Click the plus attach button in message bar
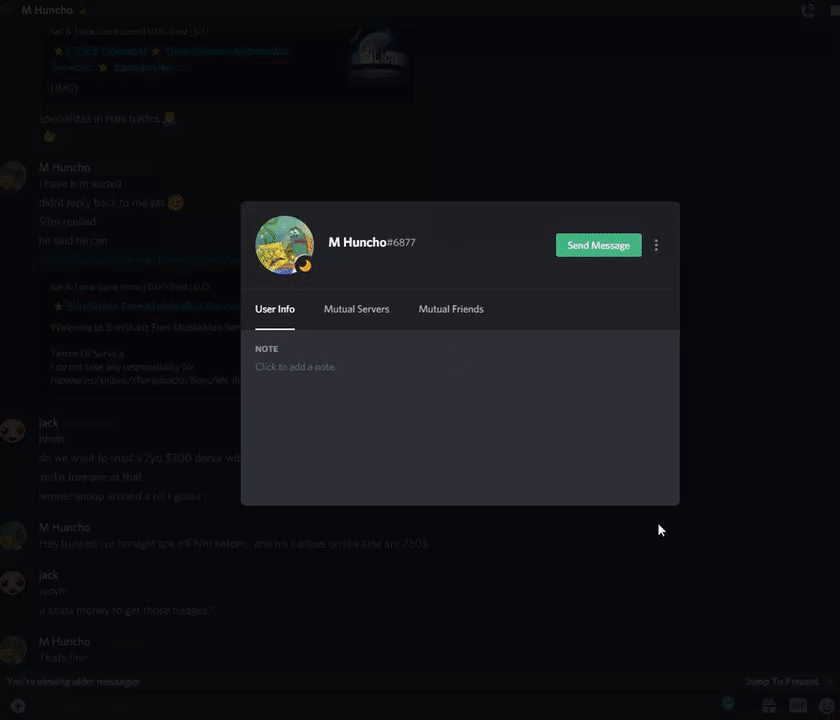This screenshot has width=840, height=720. pyautogui.click(x=18, y=706)
